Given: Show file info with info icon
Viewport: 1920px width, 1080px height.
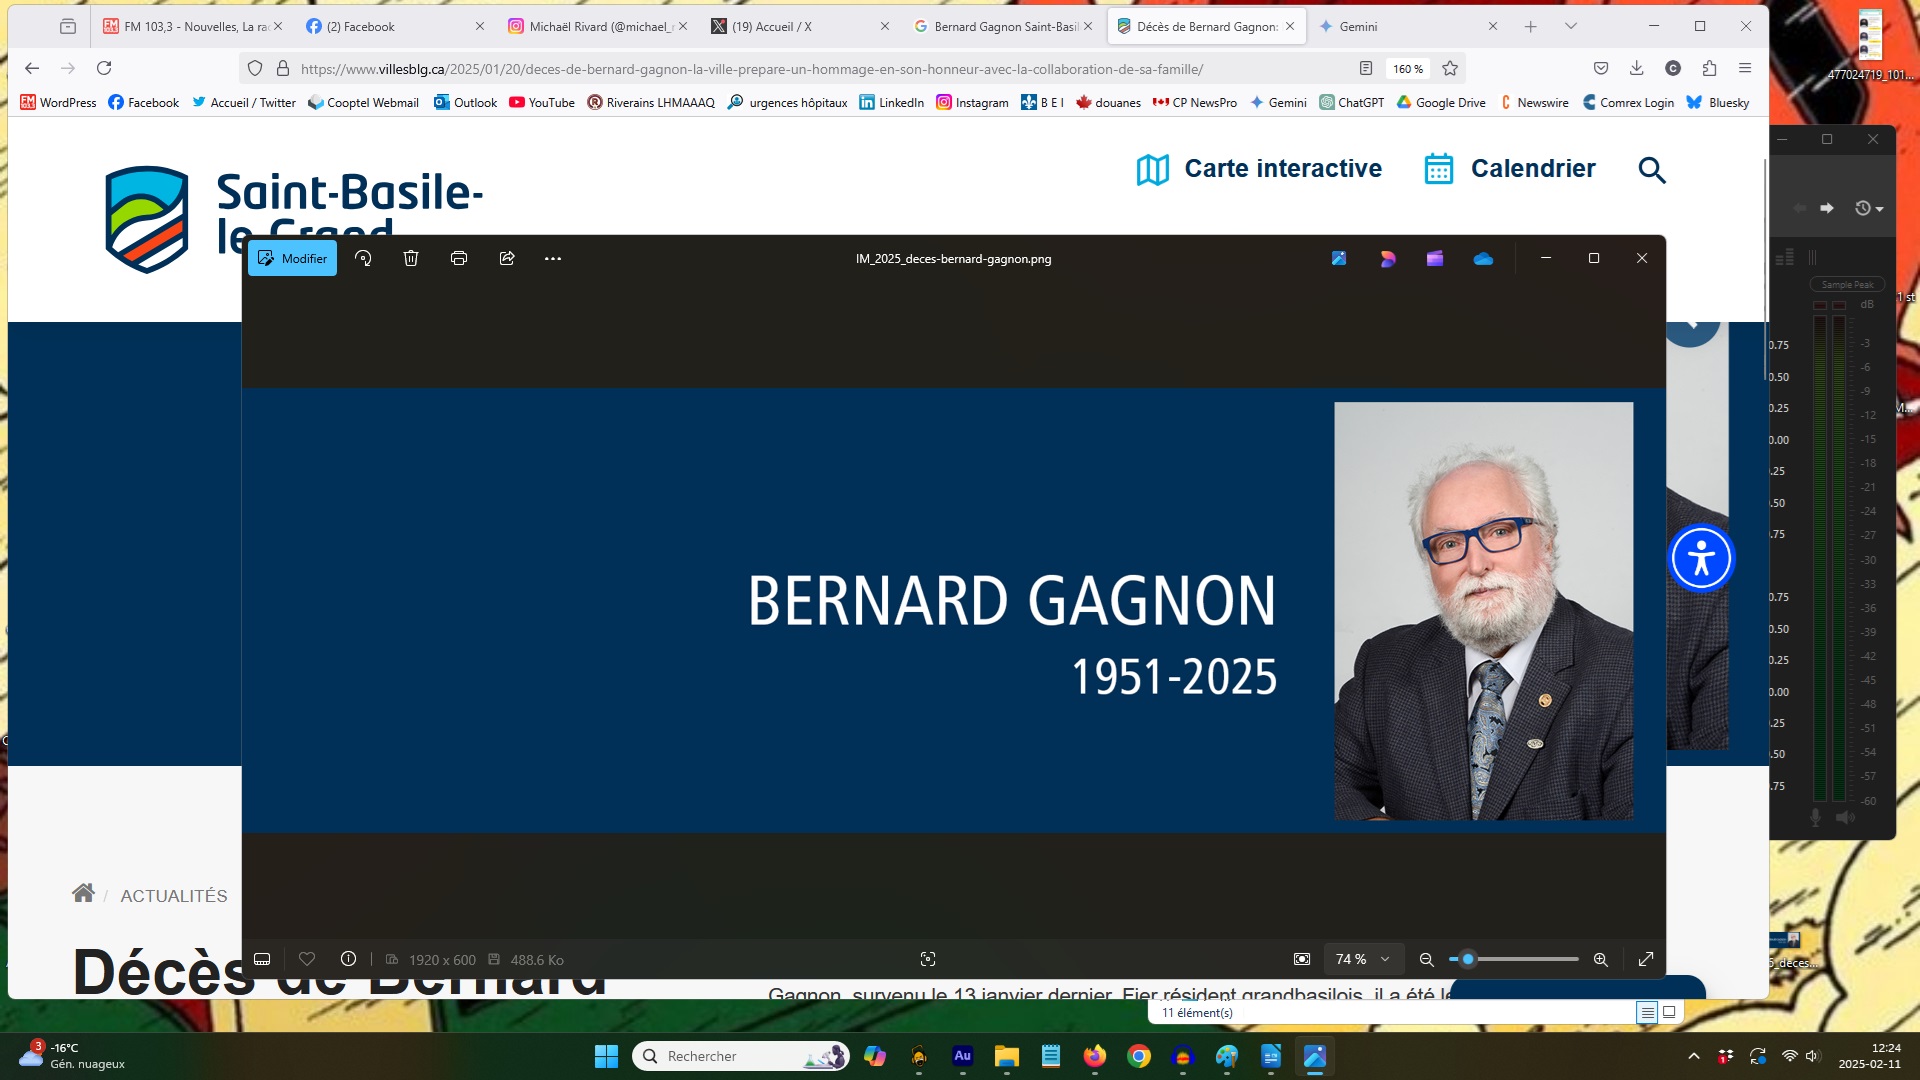Looking at the screenshot, I should (348, 959).
